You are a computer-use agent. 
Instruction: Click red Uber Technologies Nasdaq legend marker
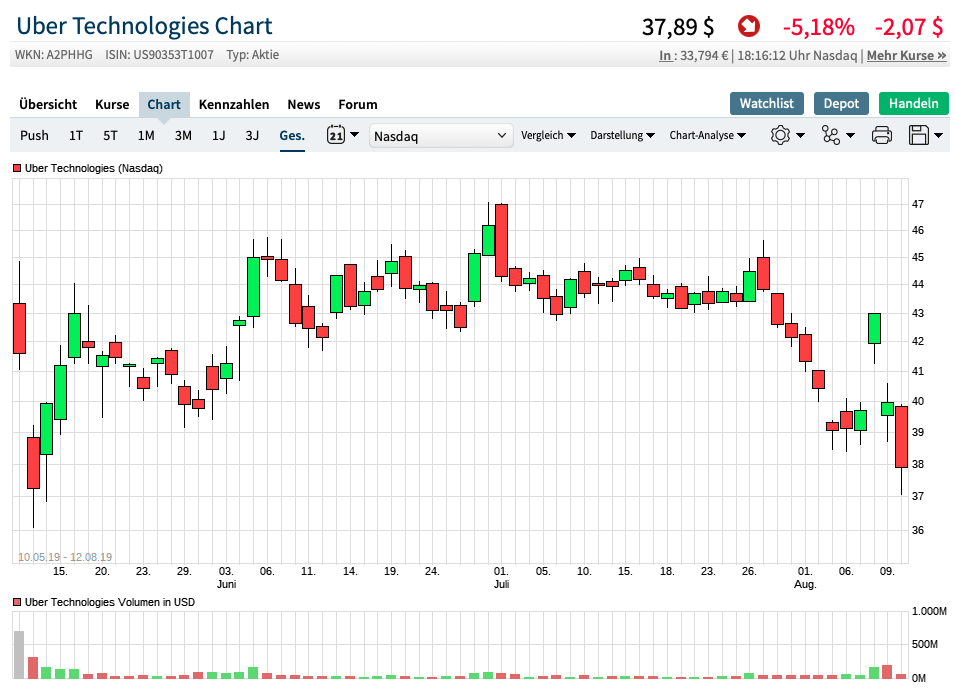tap(17, 169)
